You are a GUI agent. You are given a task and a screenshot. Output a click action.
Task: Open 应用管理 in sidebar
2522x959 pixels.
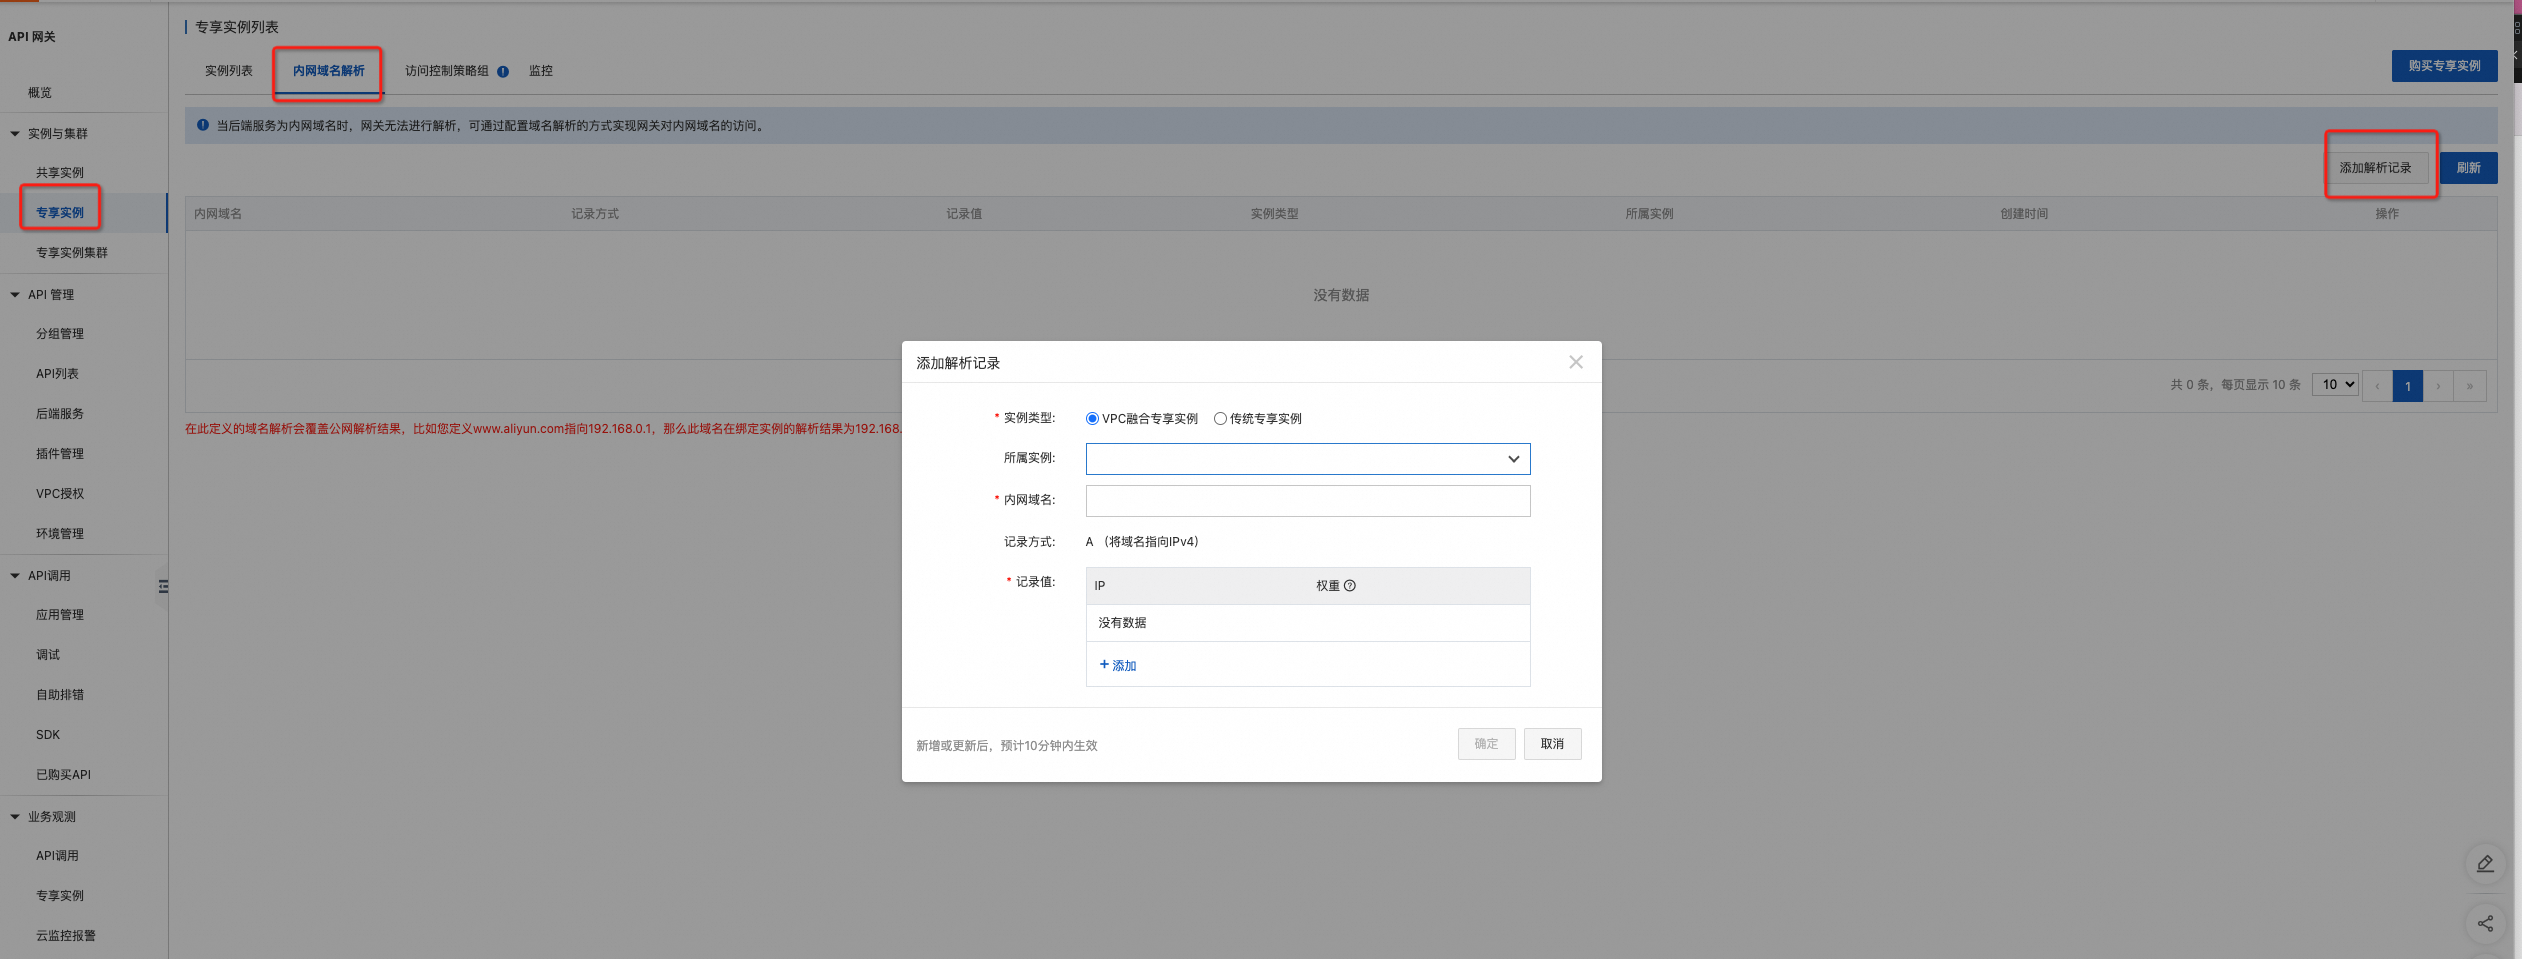pos(60,615)
